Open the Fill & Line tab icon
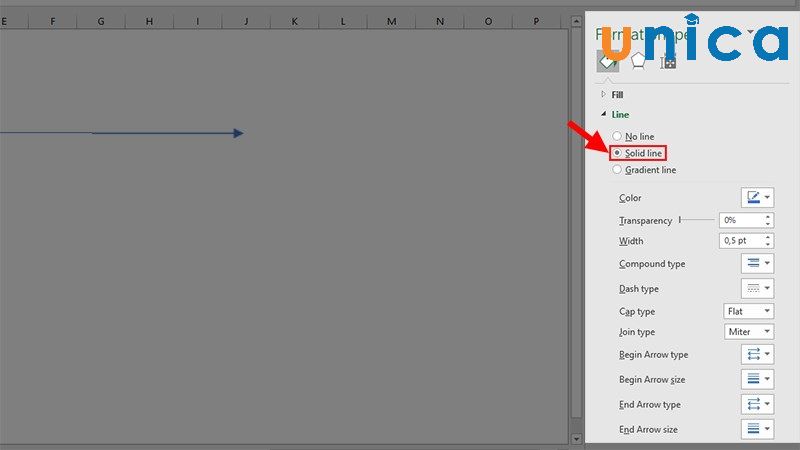The image size is (800, 450). 608,61
